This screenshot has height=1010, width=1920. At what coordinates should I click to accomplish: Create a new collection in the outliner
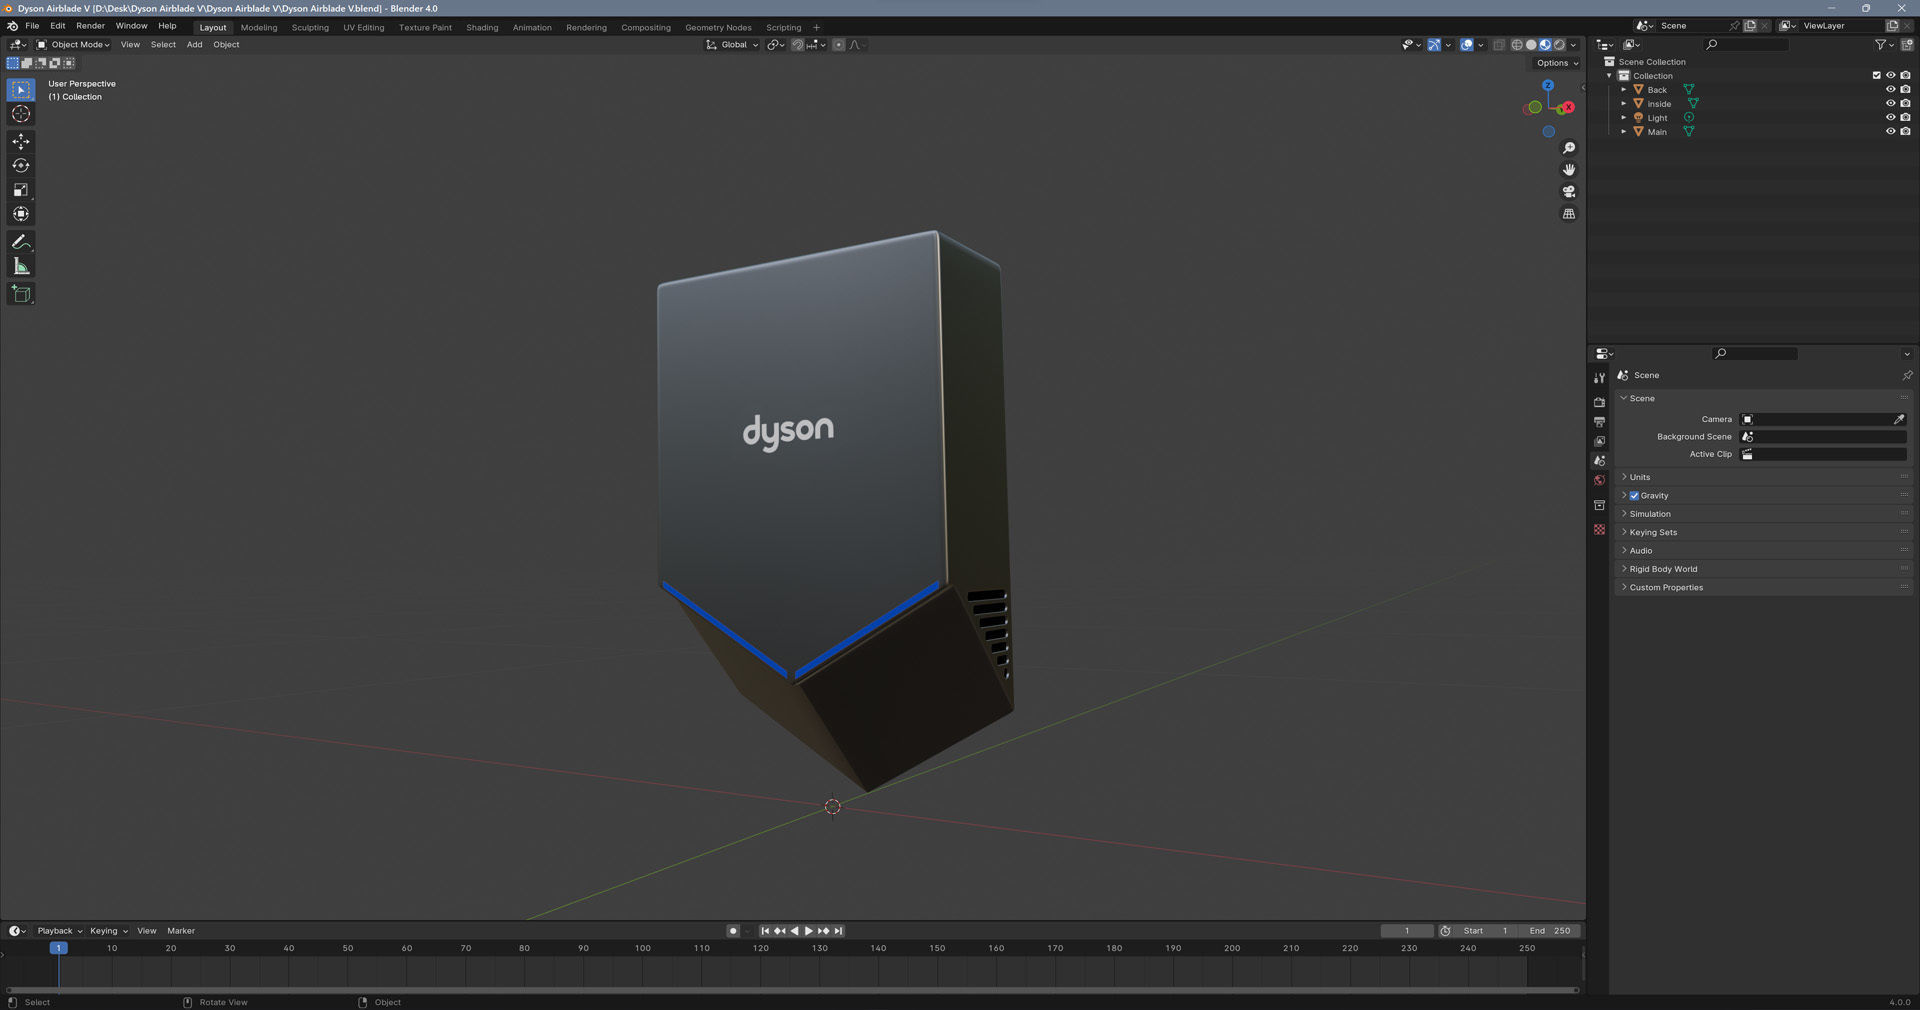click(1907, 45)
